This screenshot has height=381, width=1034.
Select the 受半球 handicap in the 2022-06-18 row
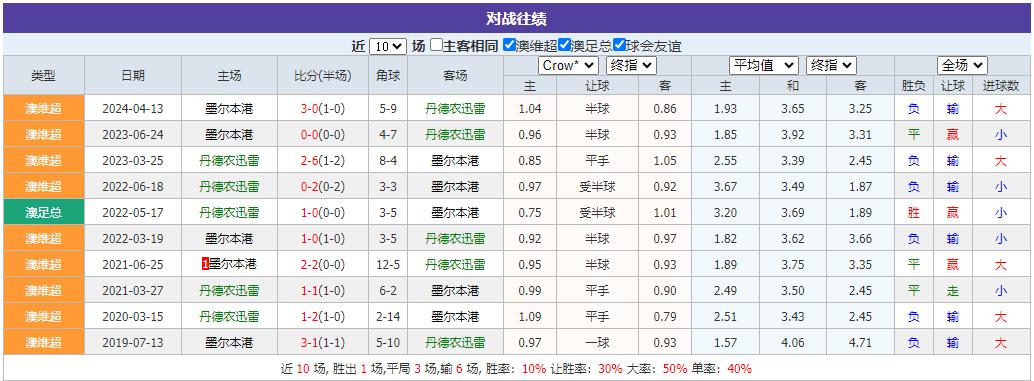click(x=597, y=187)
